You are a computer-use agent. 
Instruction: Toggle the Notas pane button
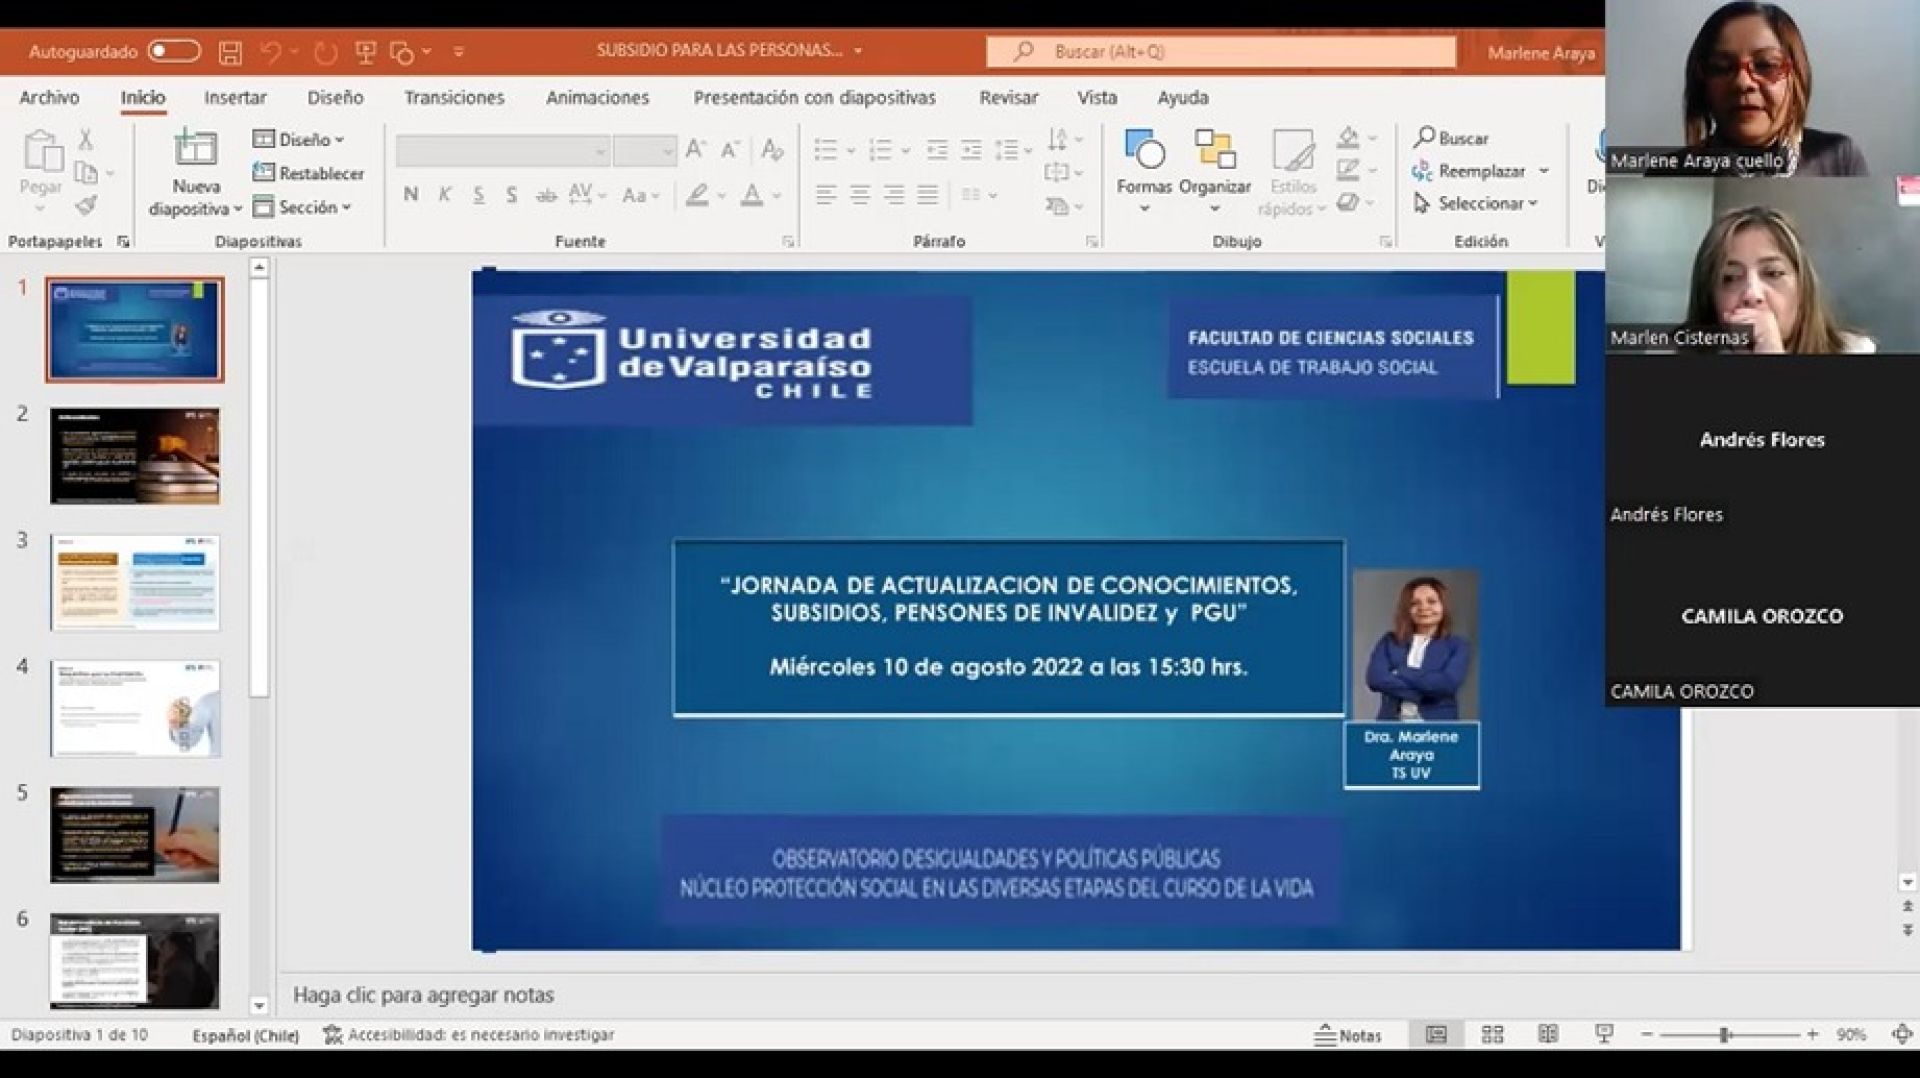click(1347, 1035)
